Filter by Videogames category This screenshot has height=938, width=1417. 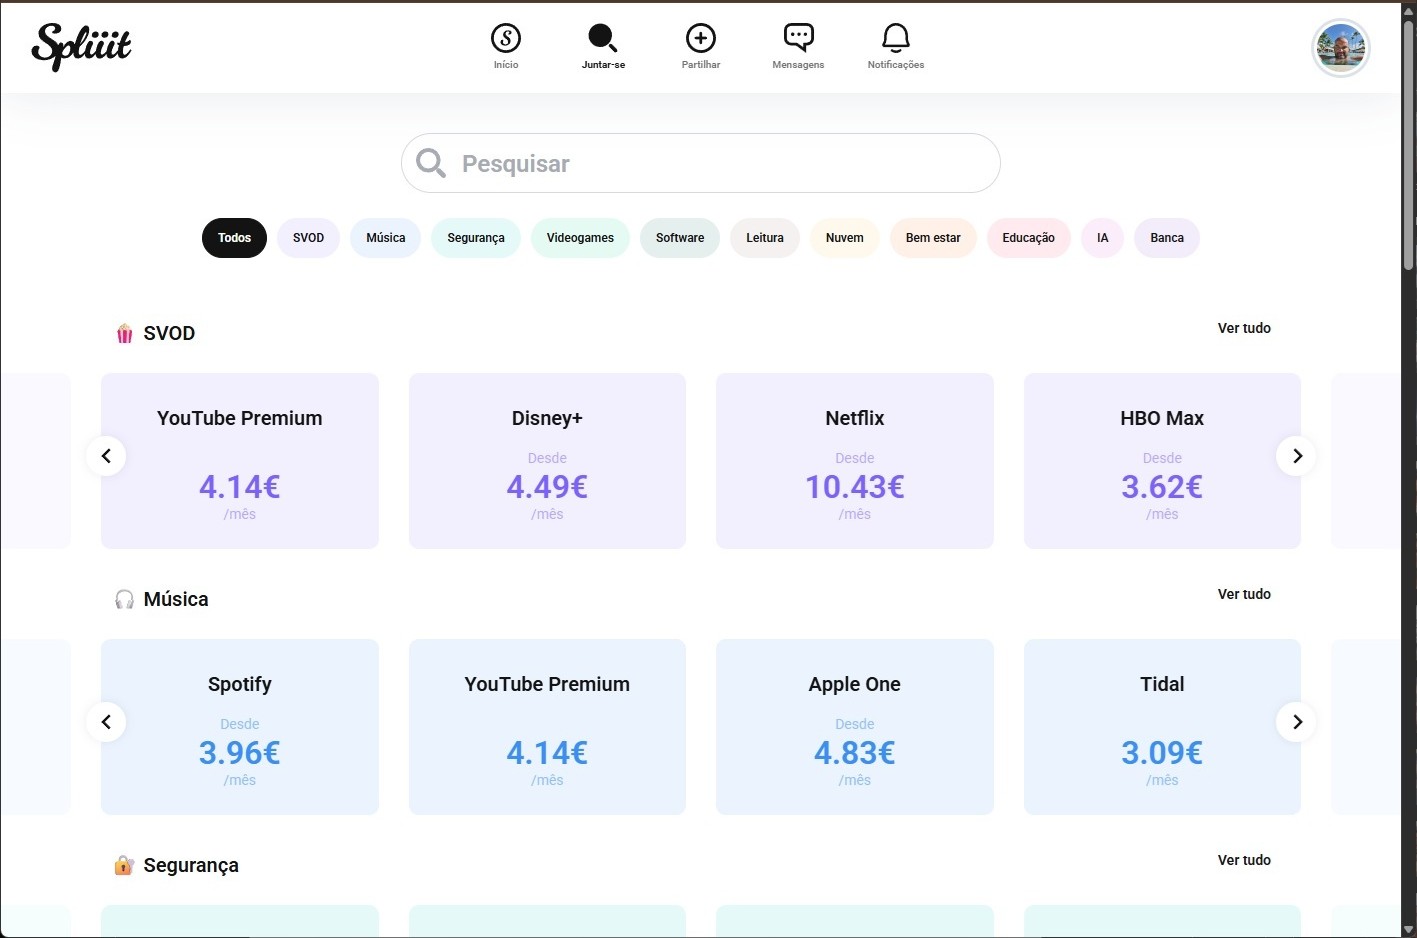[580, 238]
